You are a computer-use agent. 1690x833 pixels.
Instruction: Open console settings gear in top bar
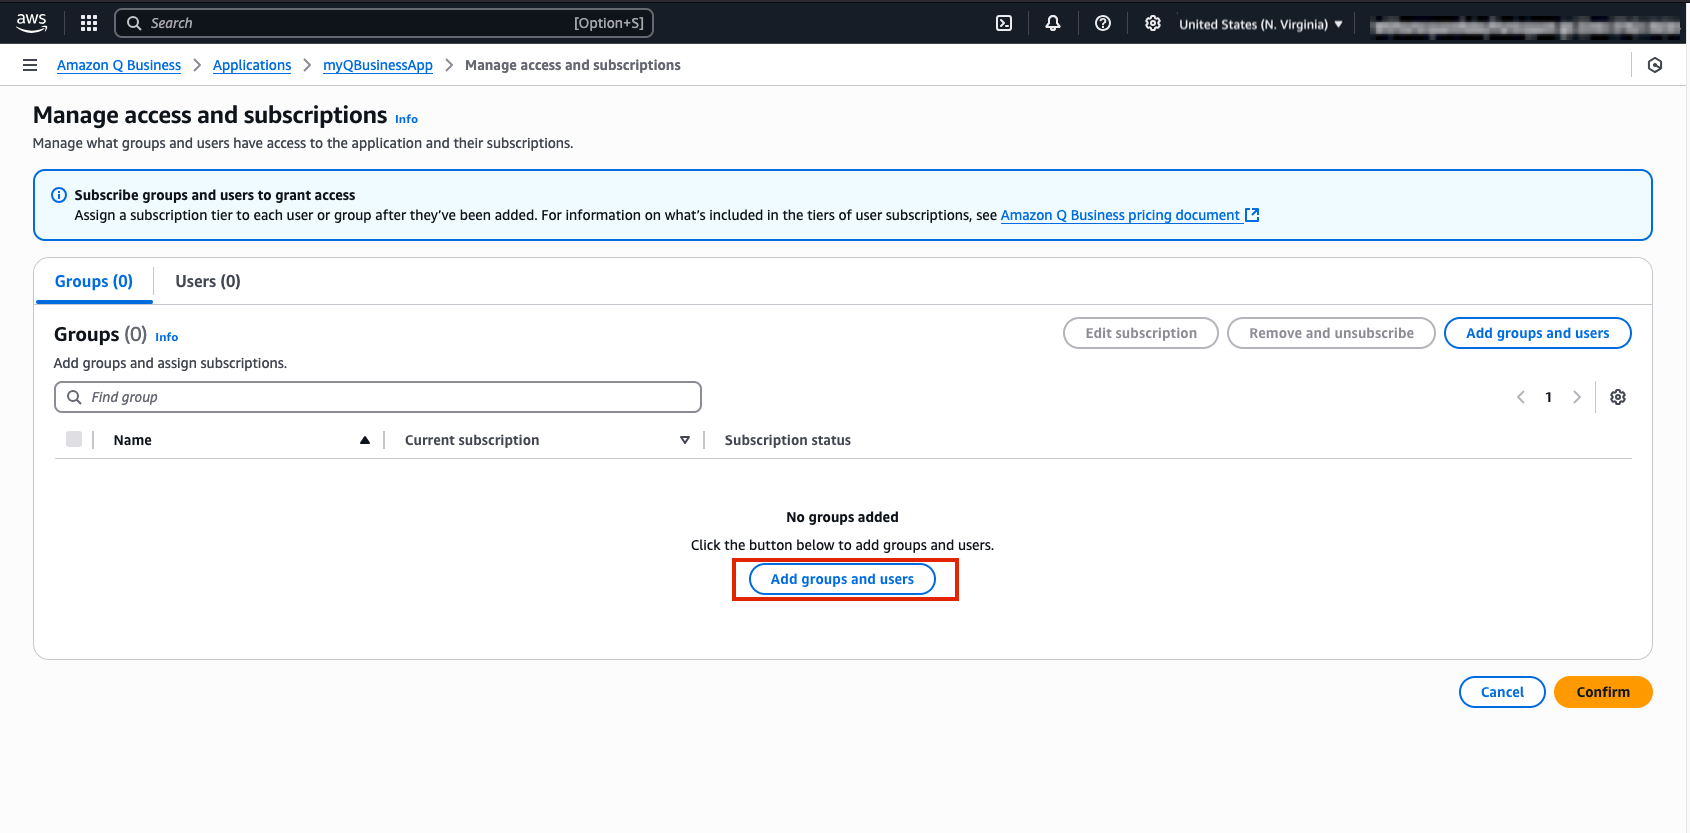(1153, 23)
